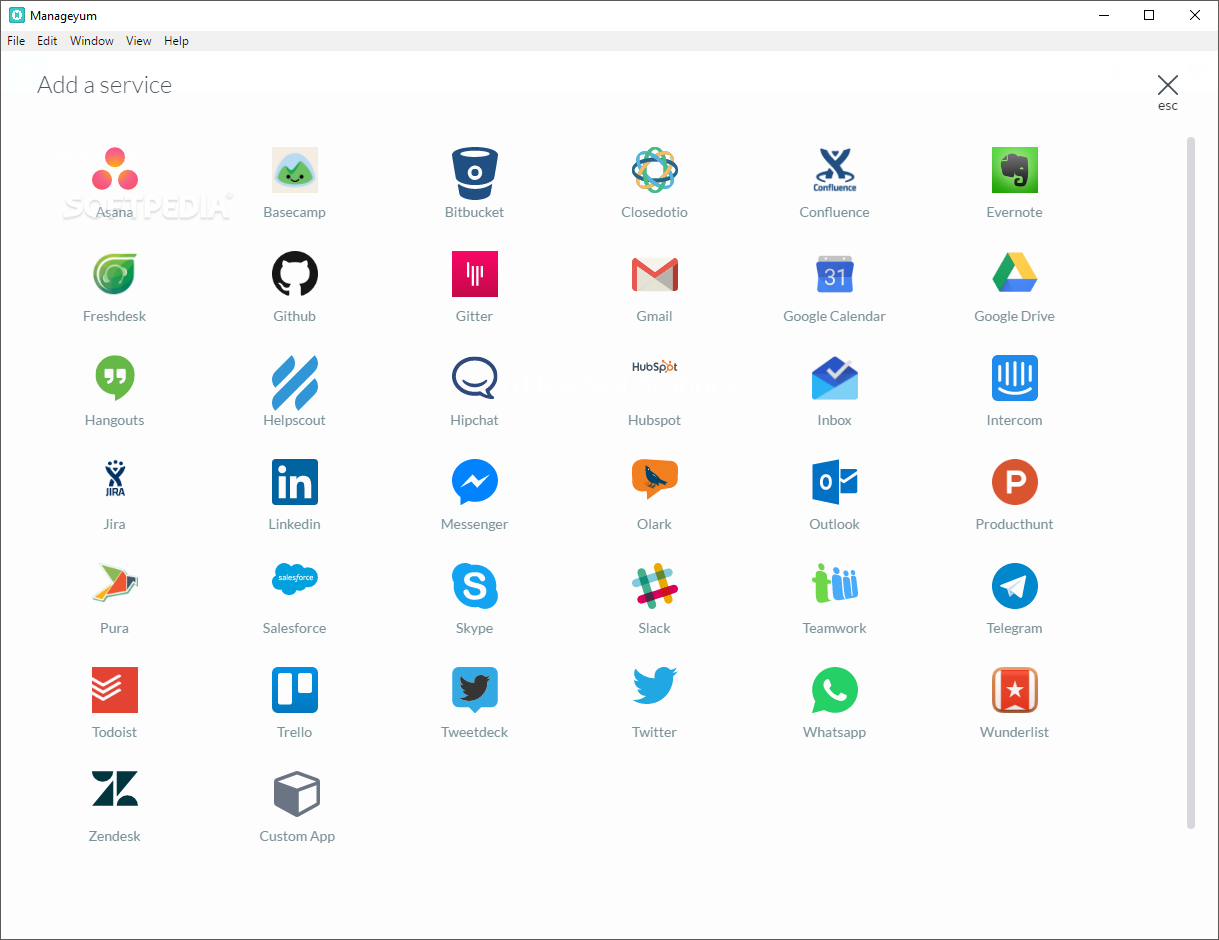Click the services list vertical scrollbar
The width and height of the screenshot is (1219, 940).
tap(1191, 483)
